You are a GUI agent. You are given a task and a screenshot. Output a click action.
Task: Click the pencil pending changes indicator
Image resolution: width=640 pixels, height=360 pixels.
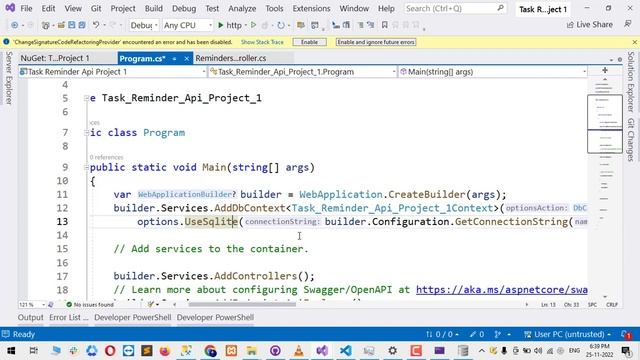(477, 334)
